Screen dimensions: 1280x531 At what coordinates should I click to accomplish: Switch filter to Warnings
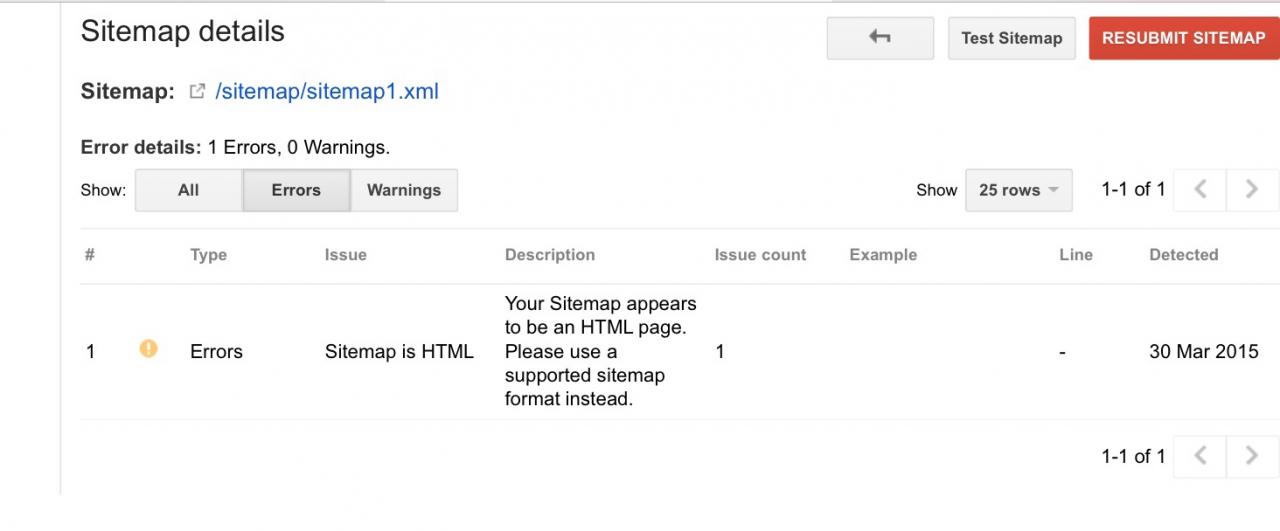click(403, 190)
